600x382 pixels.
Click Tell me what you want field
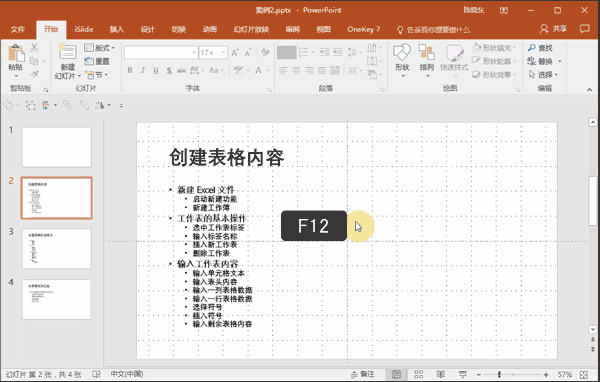(433, 29)
